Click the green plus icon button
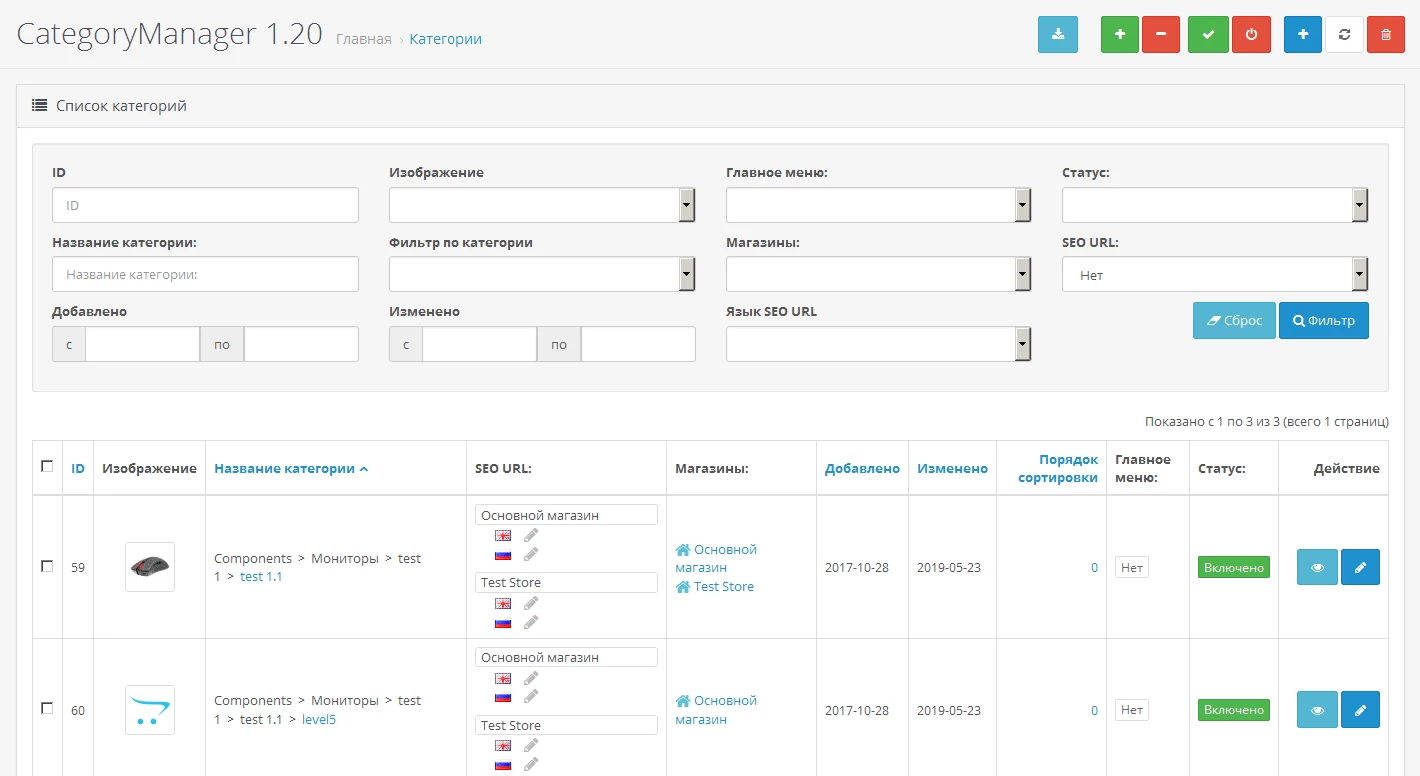 click(x=1120, y=34)
